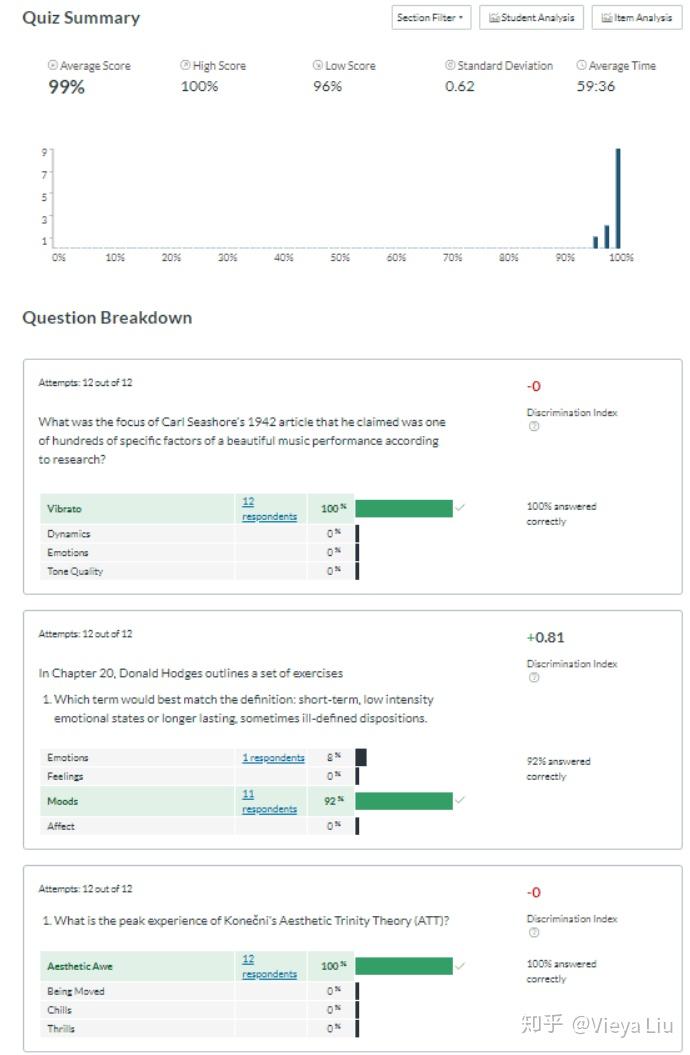
Task: View the 12 respondents for Vibrato
Action: 269,508
